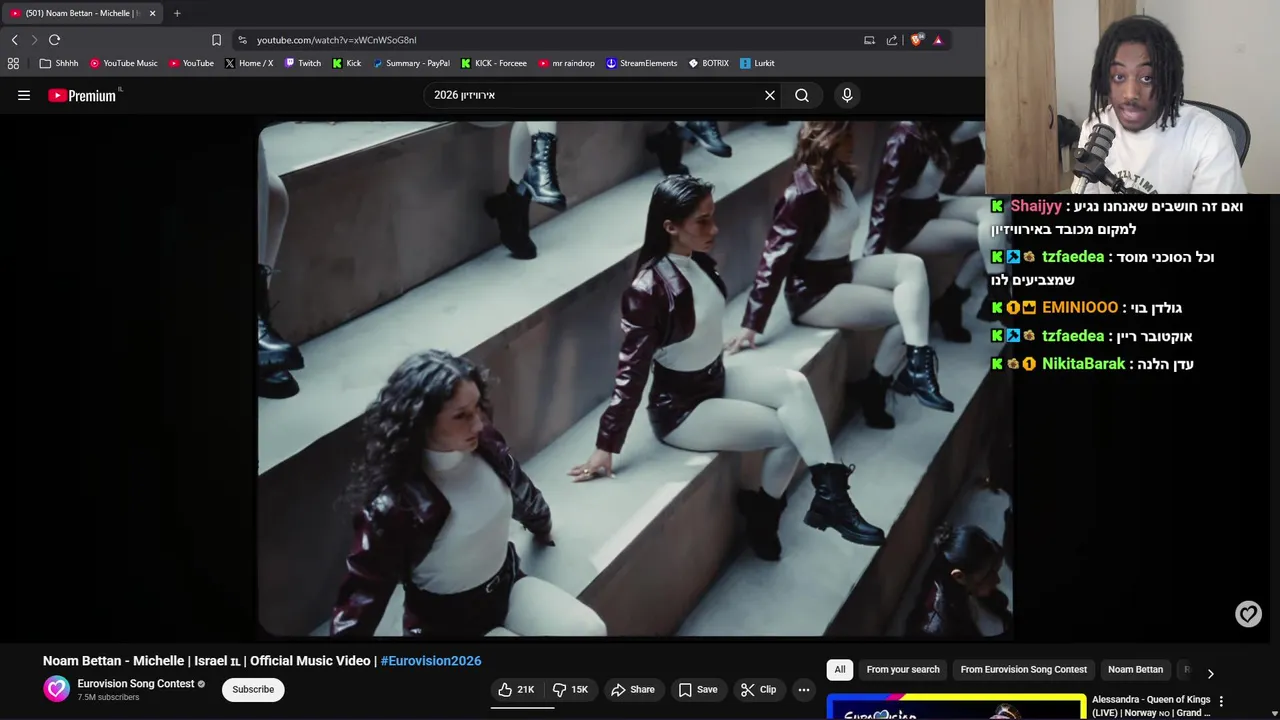Open the Home / X bookmark
The image size is (1280, 720).
pos(249,63)
